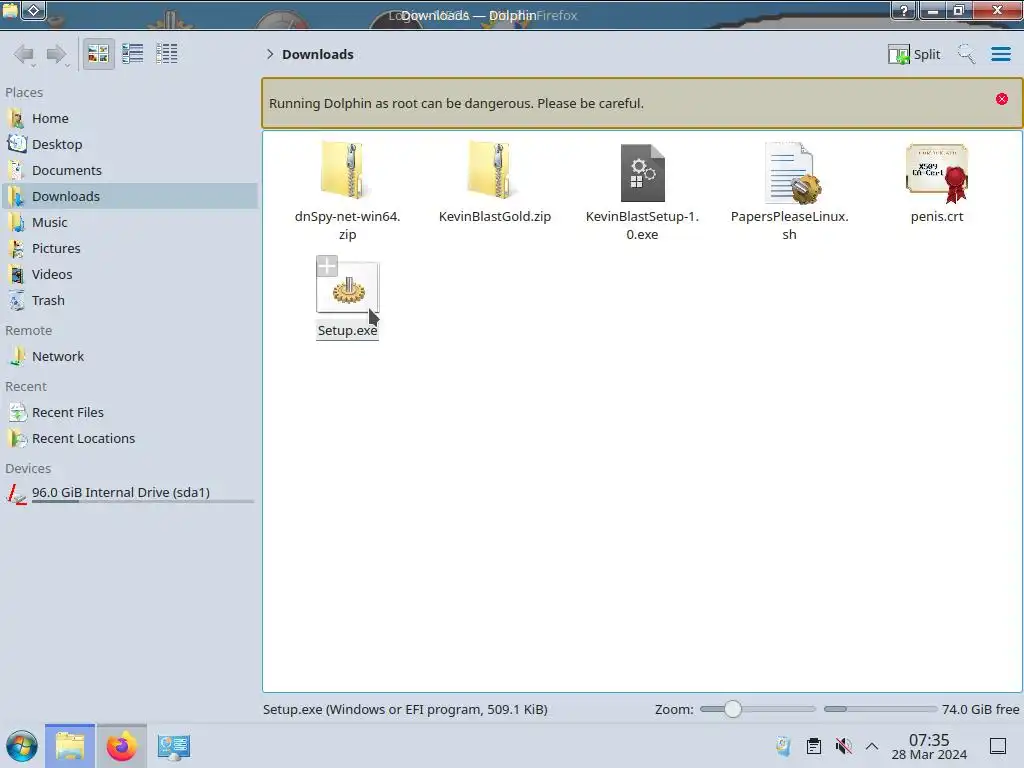The image size is (1024, 768).
Task: Open the window menu icon in titlebar
Action: point(10,10)
